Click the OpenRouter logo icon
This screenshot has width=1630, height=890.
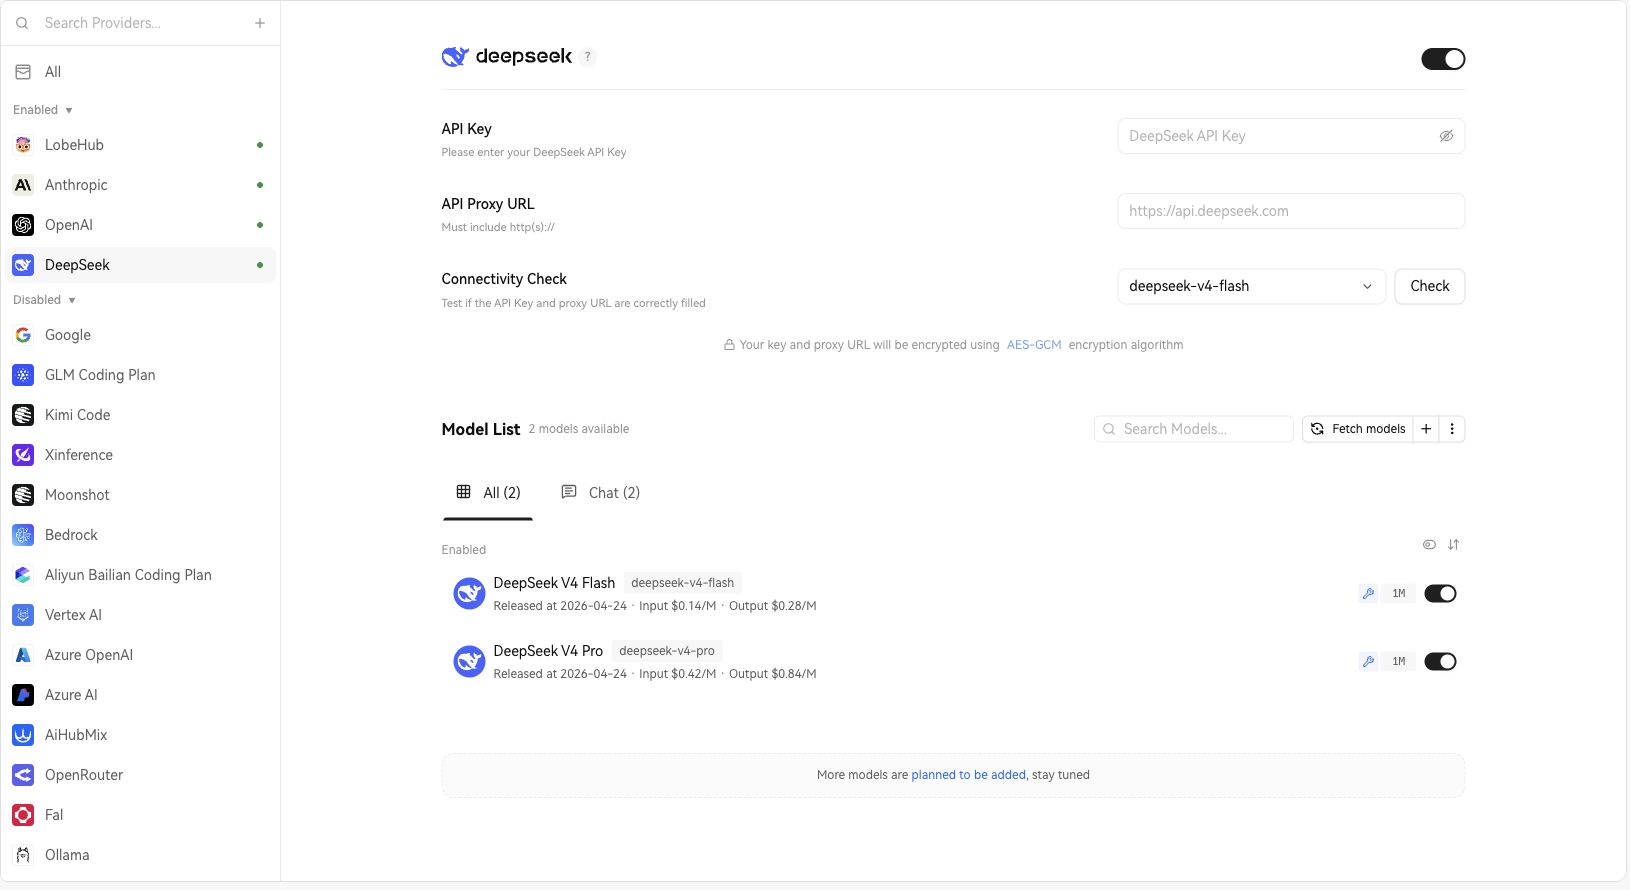click(23, 775)
